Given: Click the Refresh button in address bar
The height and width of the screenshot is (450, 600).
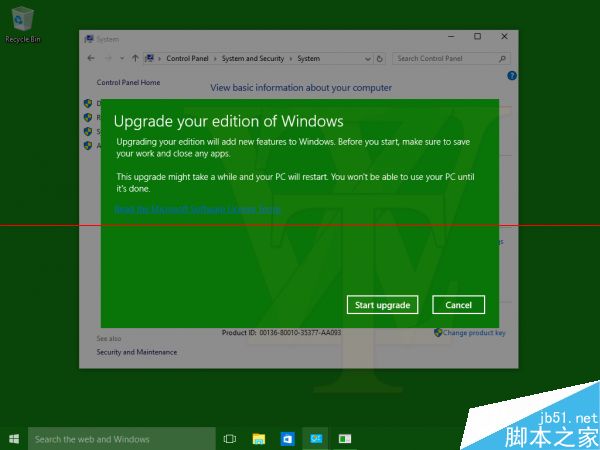Looking at the screenshot, I should [x=380, y=59].
